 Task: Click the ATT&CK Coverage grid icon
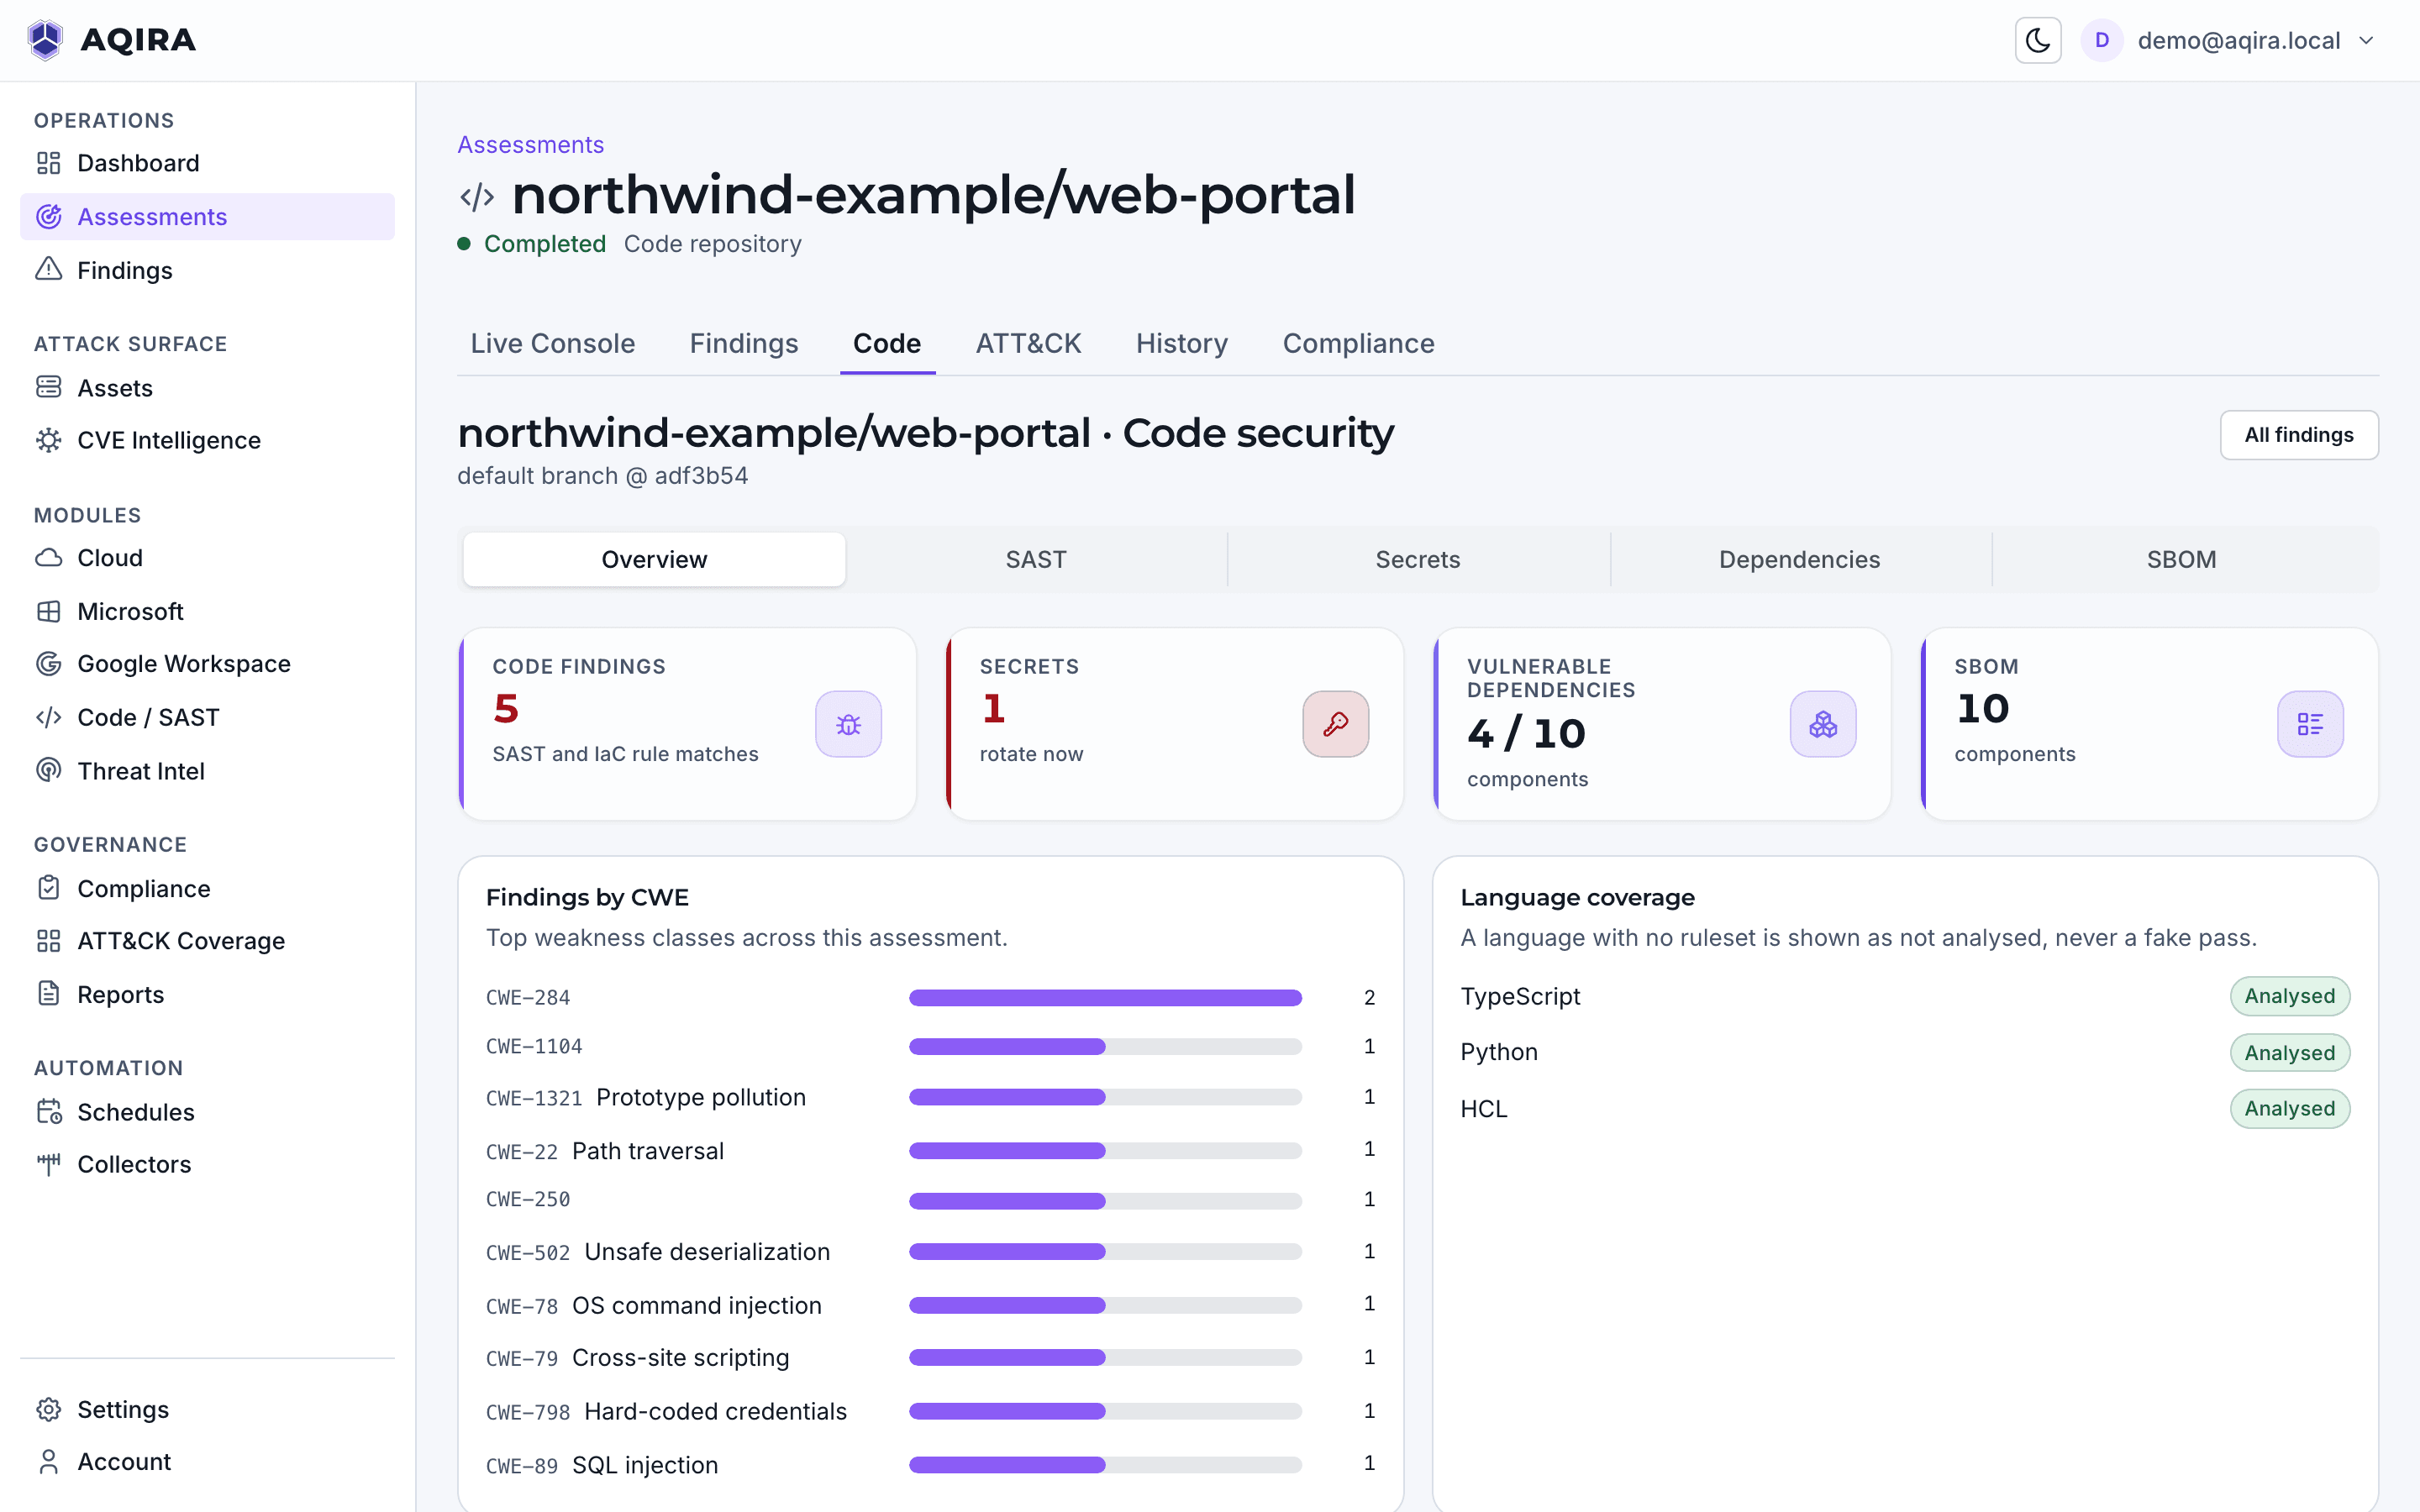tap(48, 941)
